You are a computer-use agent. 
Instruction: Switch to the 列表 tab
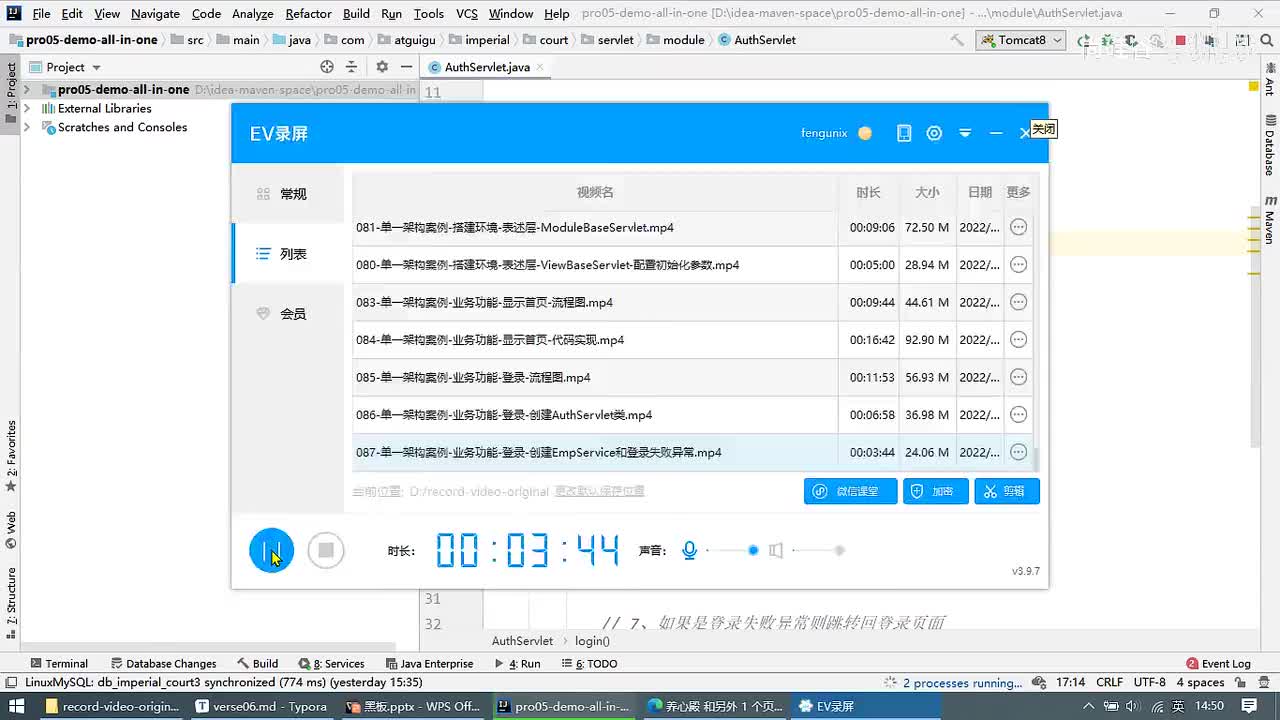click(x=287, y=254)
